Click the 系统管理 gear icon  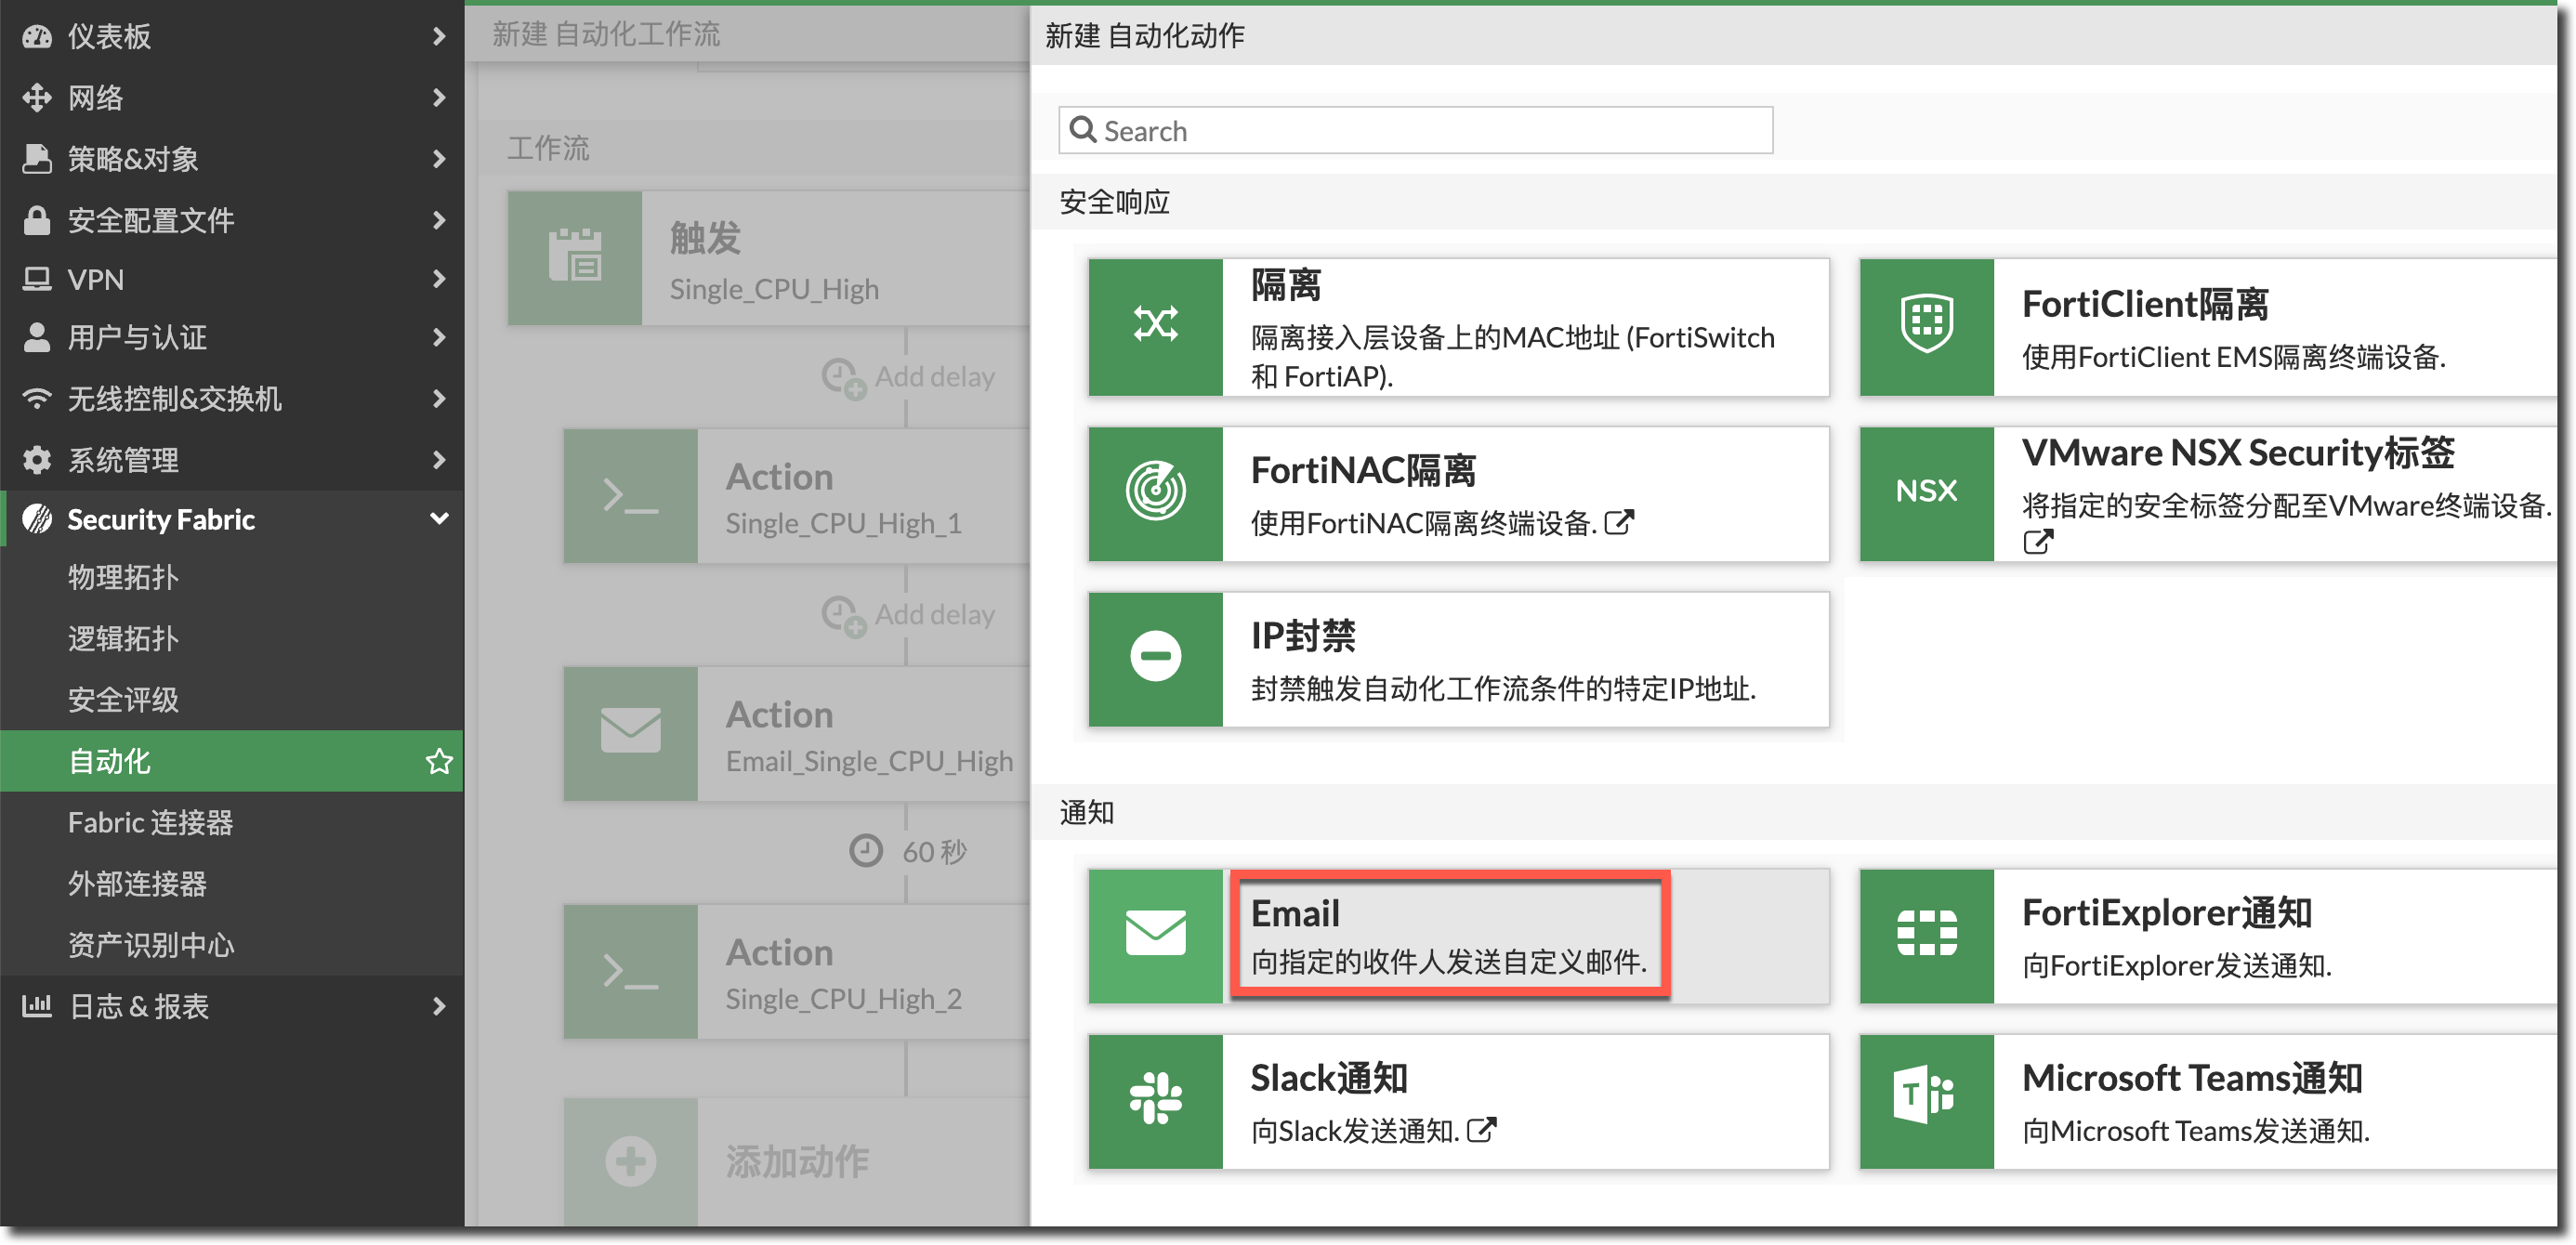pos(37,460)
